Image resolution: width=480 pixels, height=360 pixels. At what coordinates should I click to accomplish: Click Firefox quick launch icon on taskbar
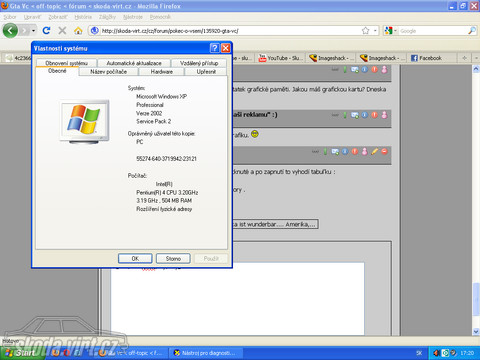point(55,353)
